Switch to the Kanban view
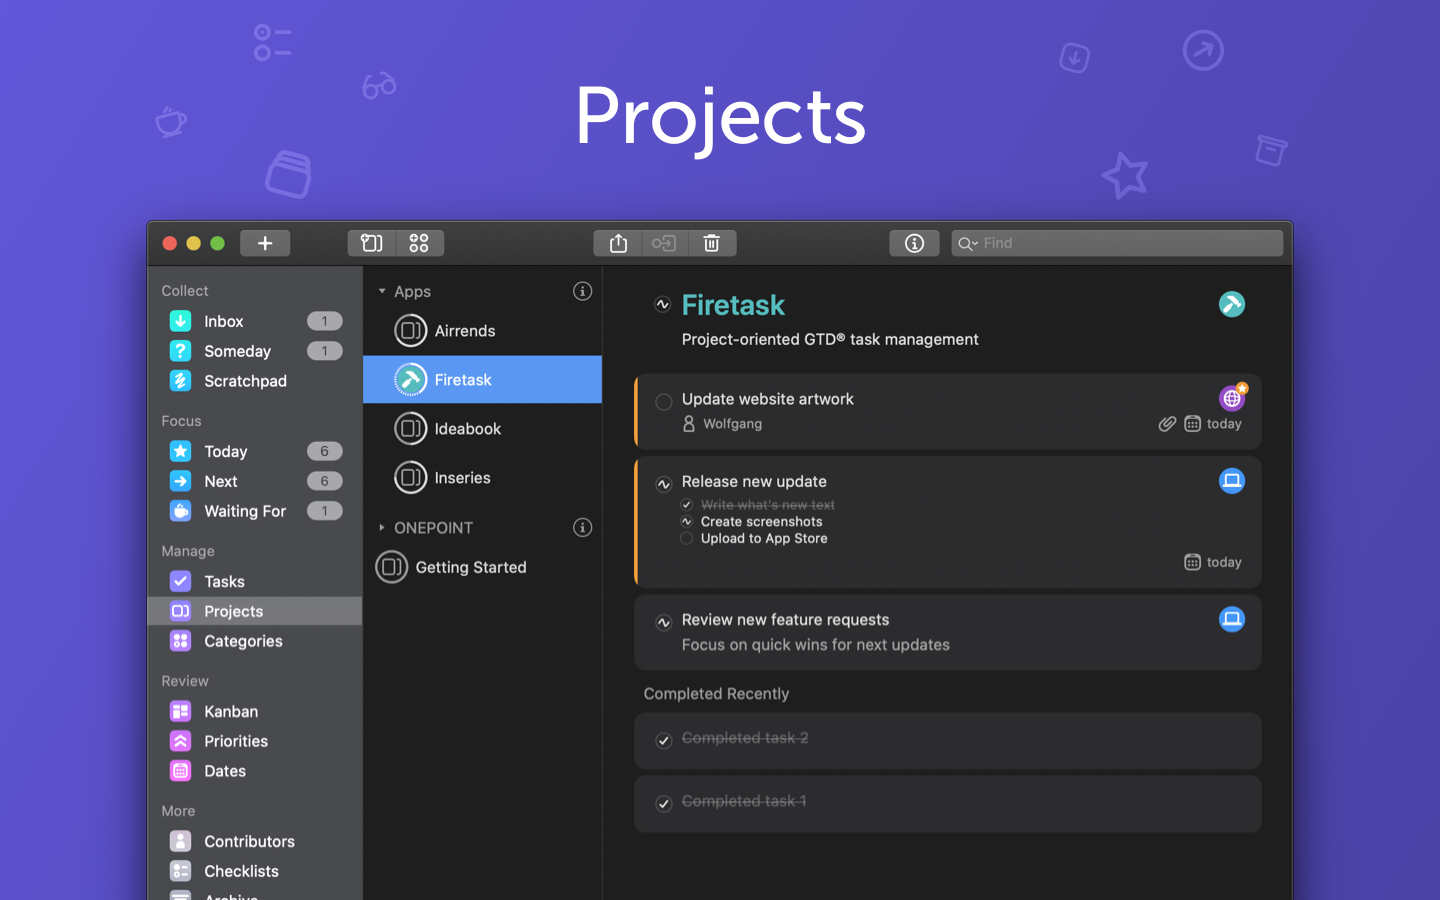Screen dimensions: 1440x900 point(231,711)
